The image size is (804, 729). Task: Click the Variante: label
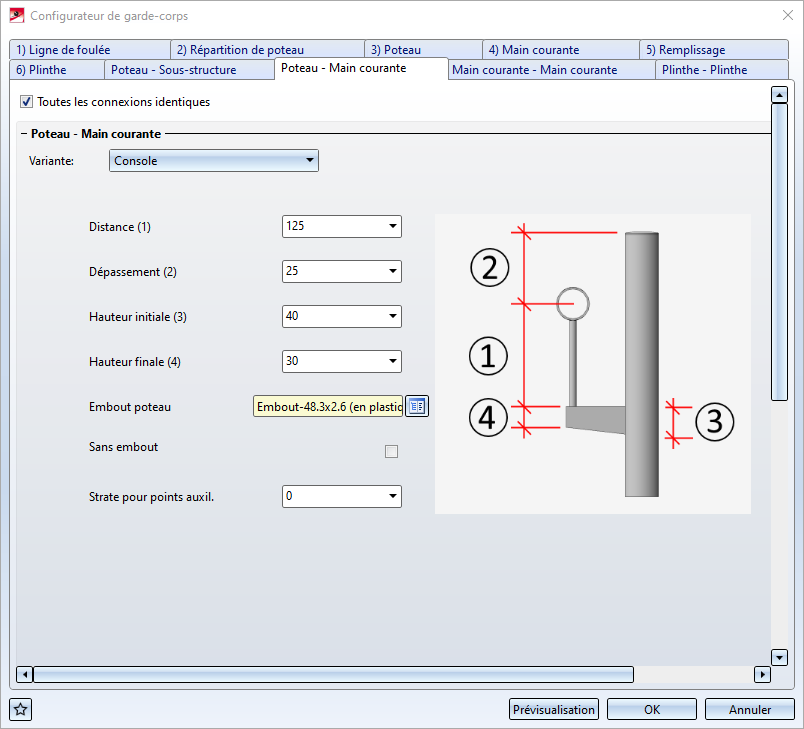point(51,161)
